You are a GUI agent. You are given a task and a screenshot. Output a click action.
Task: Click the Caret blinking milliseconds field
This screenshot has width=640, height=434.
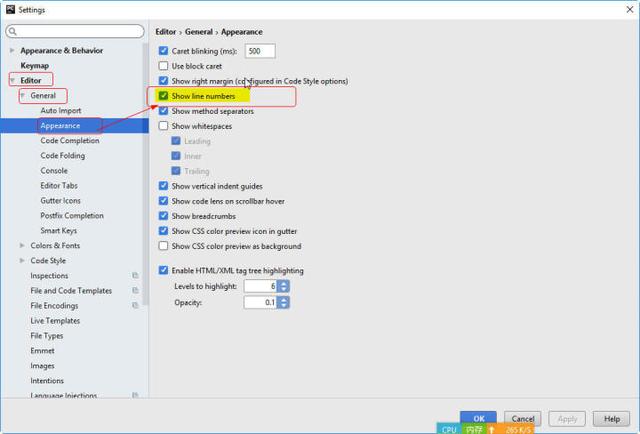[x=259, y=51]
